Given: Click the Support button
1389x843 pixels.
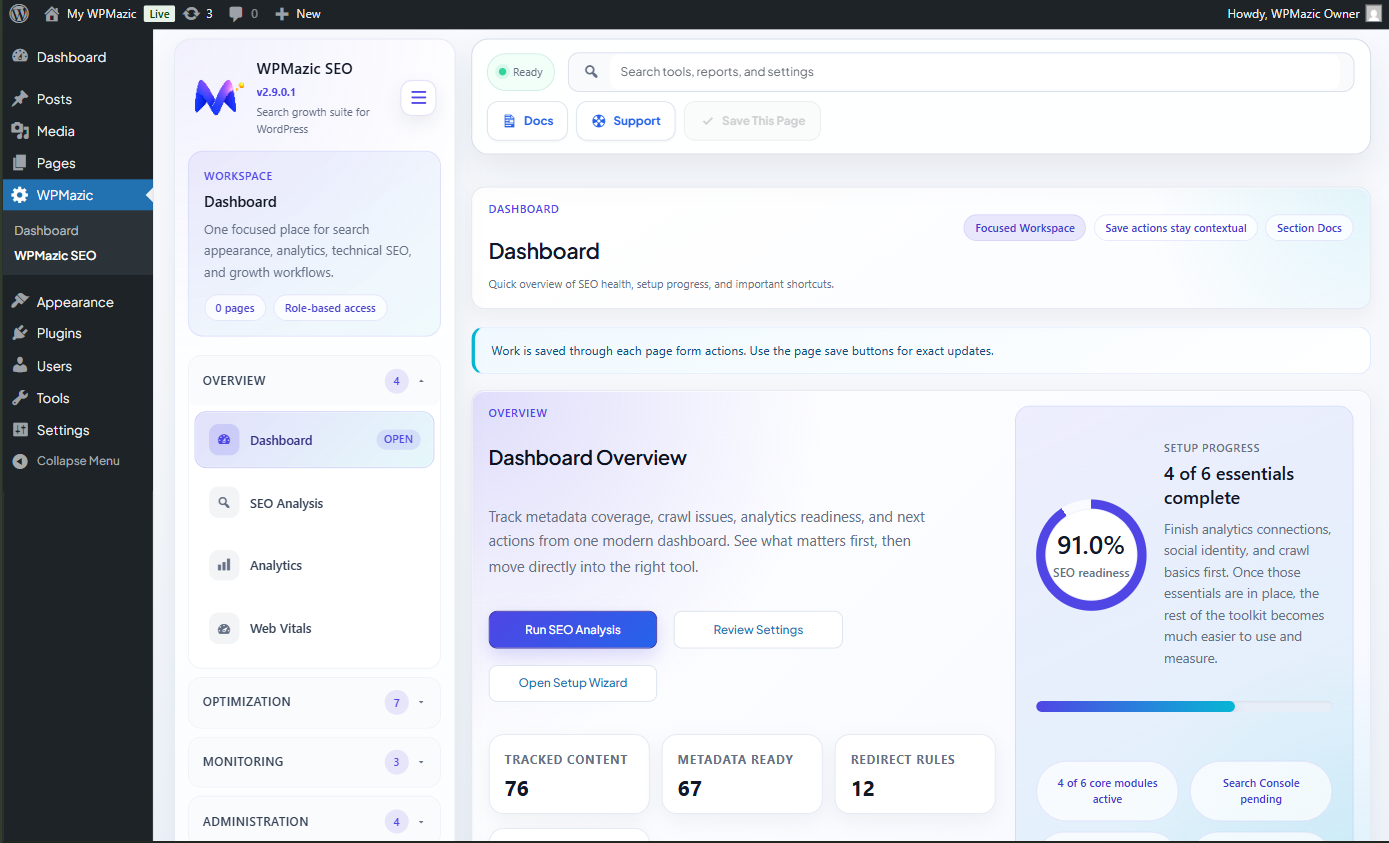Looking at the screenshot, I should click(626, 121).
